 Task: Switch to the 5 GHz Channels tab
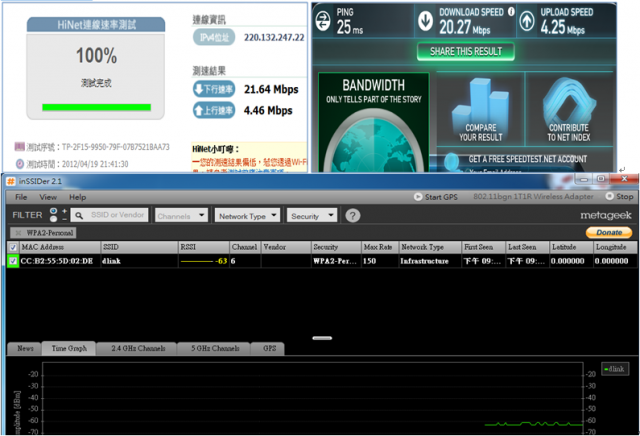tap(215, 349)
